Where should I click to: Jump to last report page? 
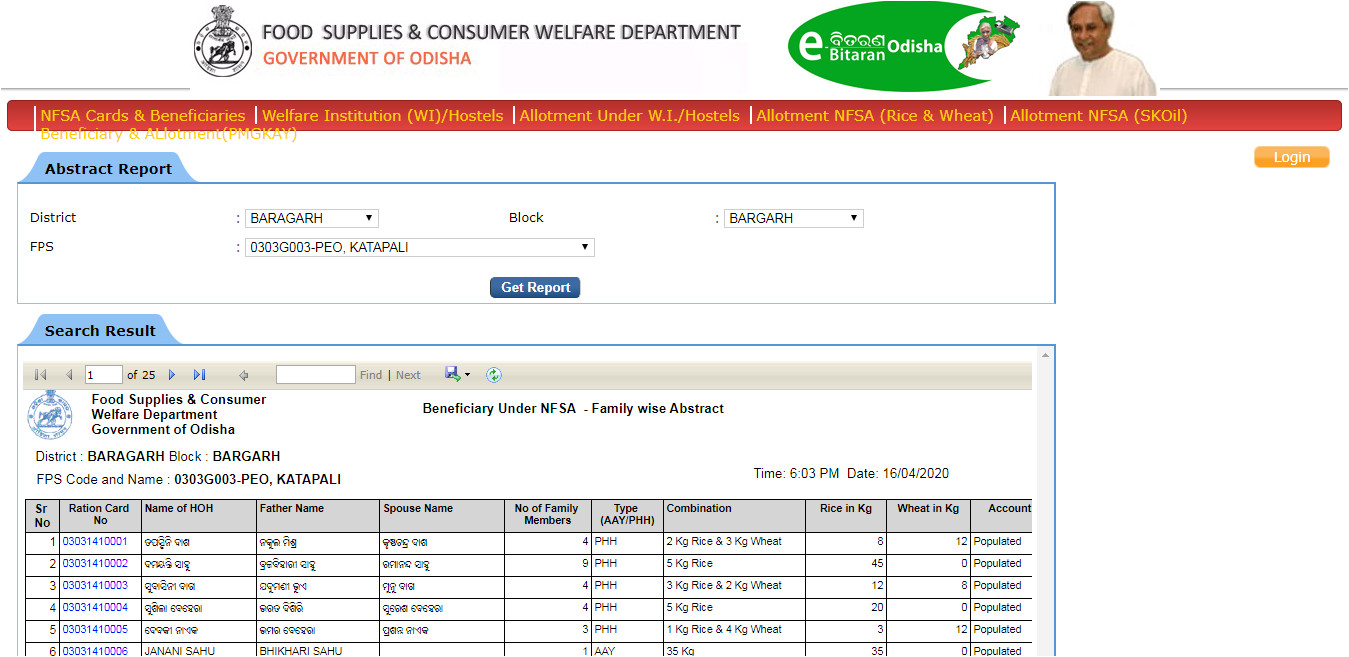199,375
